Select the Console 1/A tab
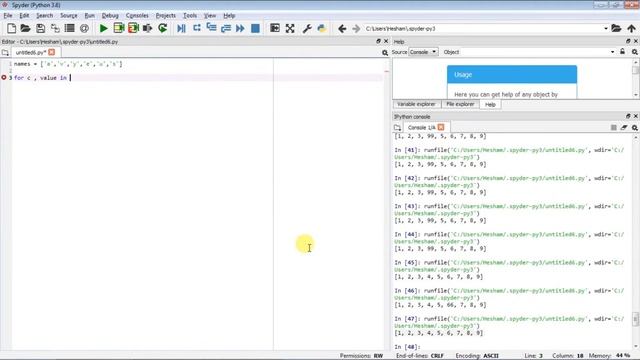The image size is (640, 360). coord(427,127)
